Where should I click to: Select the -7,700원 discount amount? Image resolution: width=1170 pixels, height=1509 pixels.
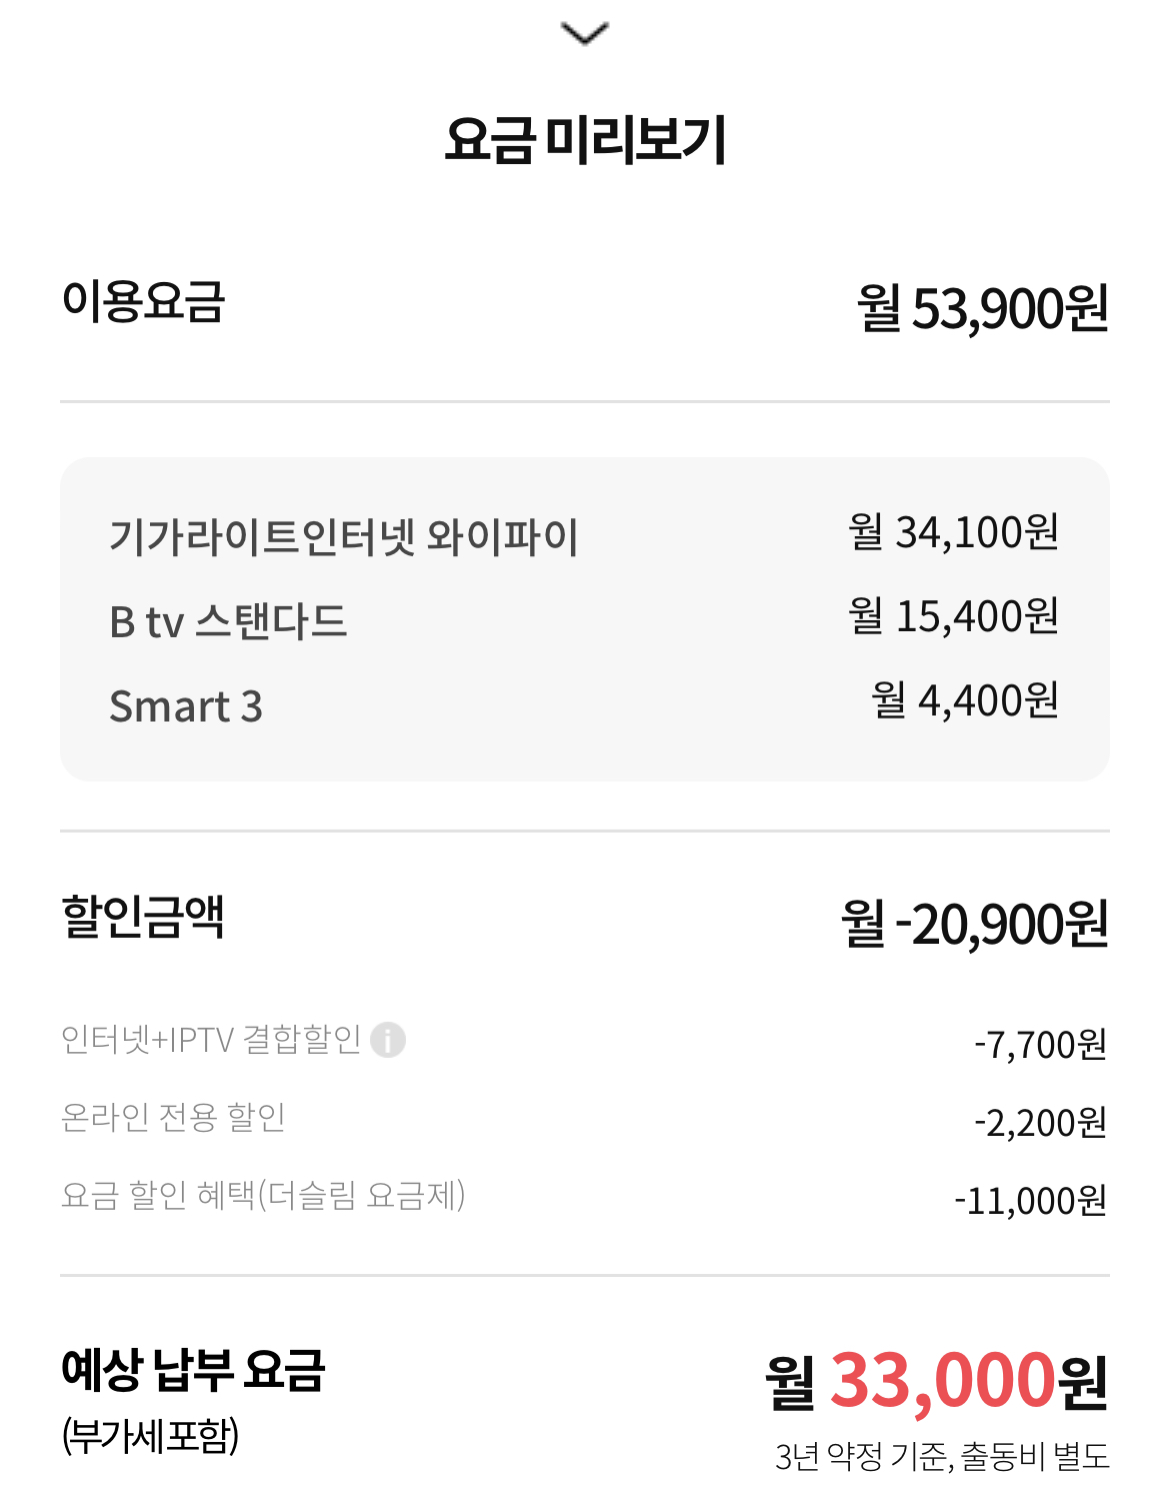1041,1045
